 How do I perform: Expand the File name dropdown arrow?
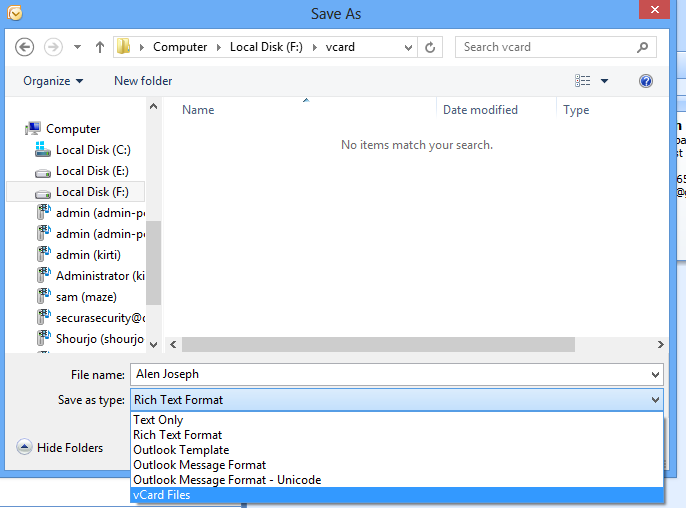click(655, 375)
